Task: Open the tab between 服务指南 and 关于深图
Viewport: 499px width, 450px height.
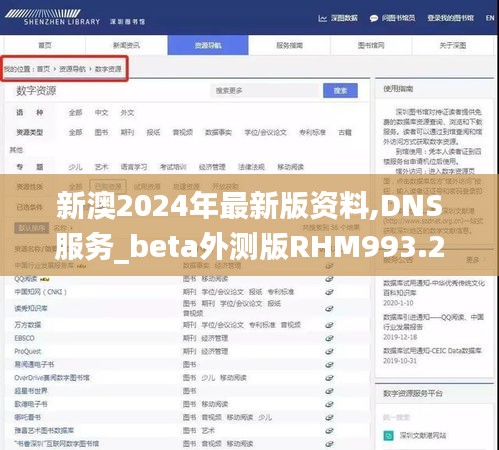Action: (x=371, y=45)
